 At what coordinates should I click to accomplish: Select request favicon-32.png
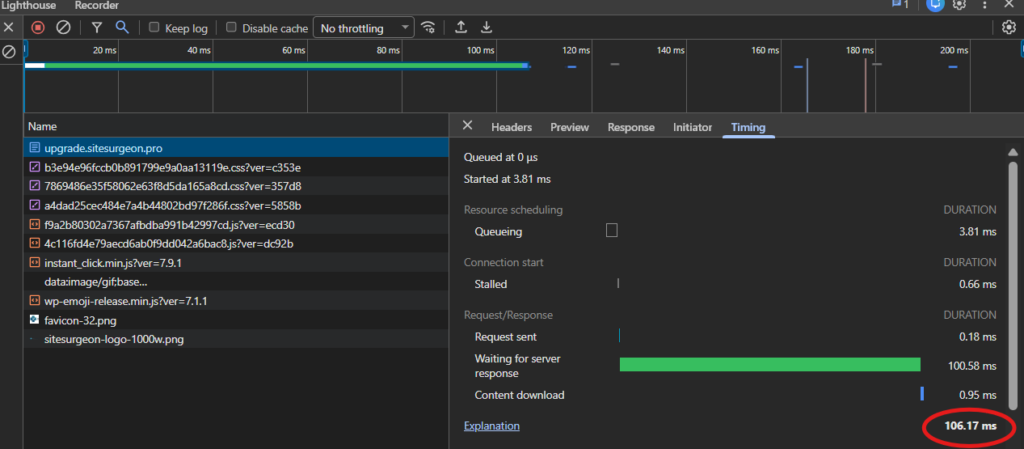click(x=236, y=320)
